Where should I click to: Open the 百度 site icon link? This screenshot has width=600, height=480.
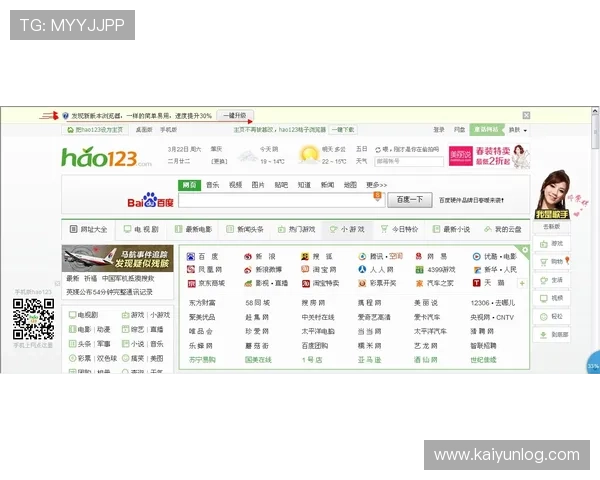click(x=191, y=256)
